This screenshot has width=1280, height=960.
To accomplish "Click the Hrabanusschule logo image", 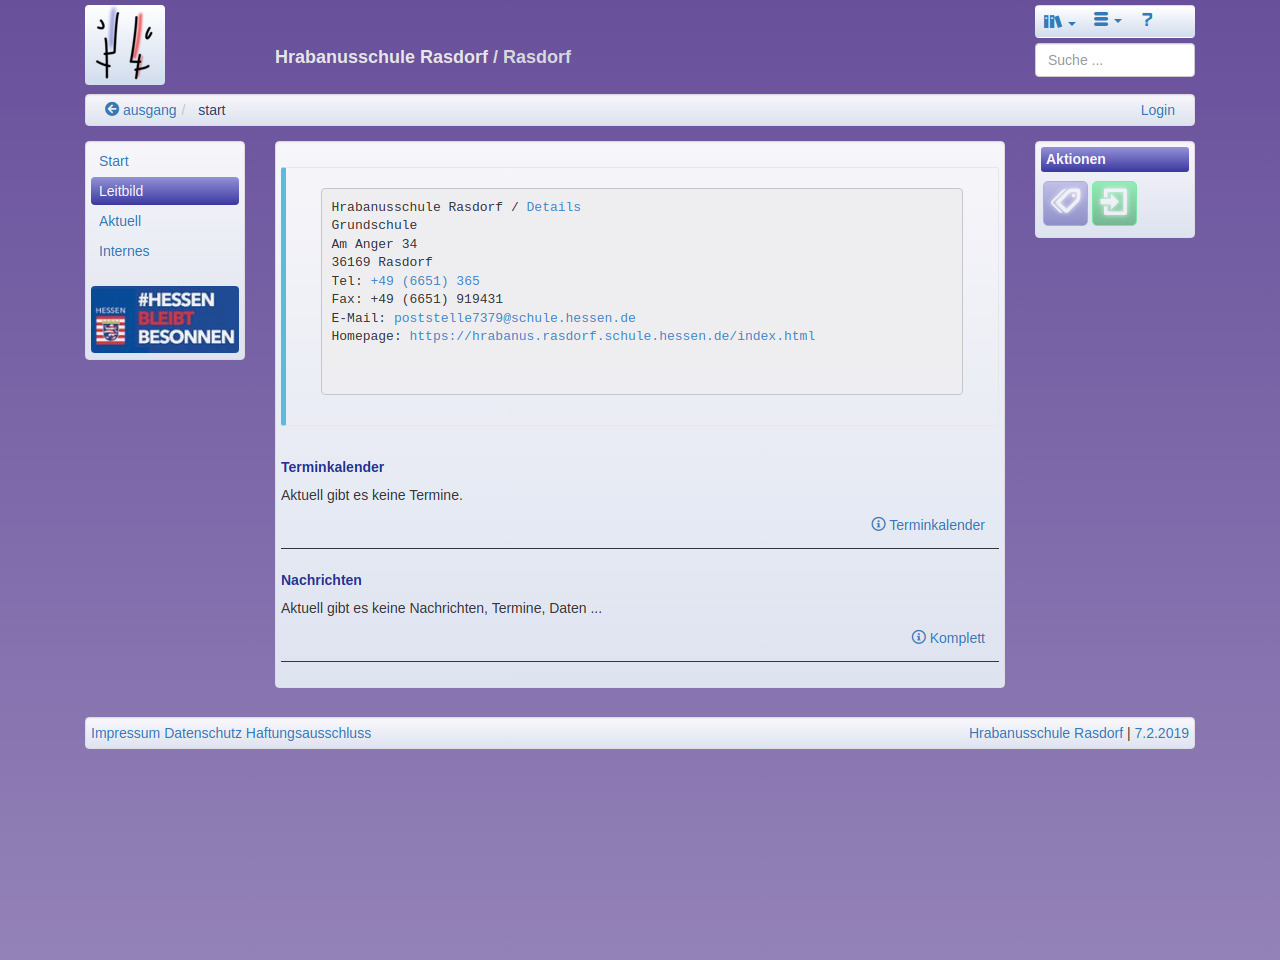I will point(125,45).
